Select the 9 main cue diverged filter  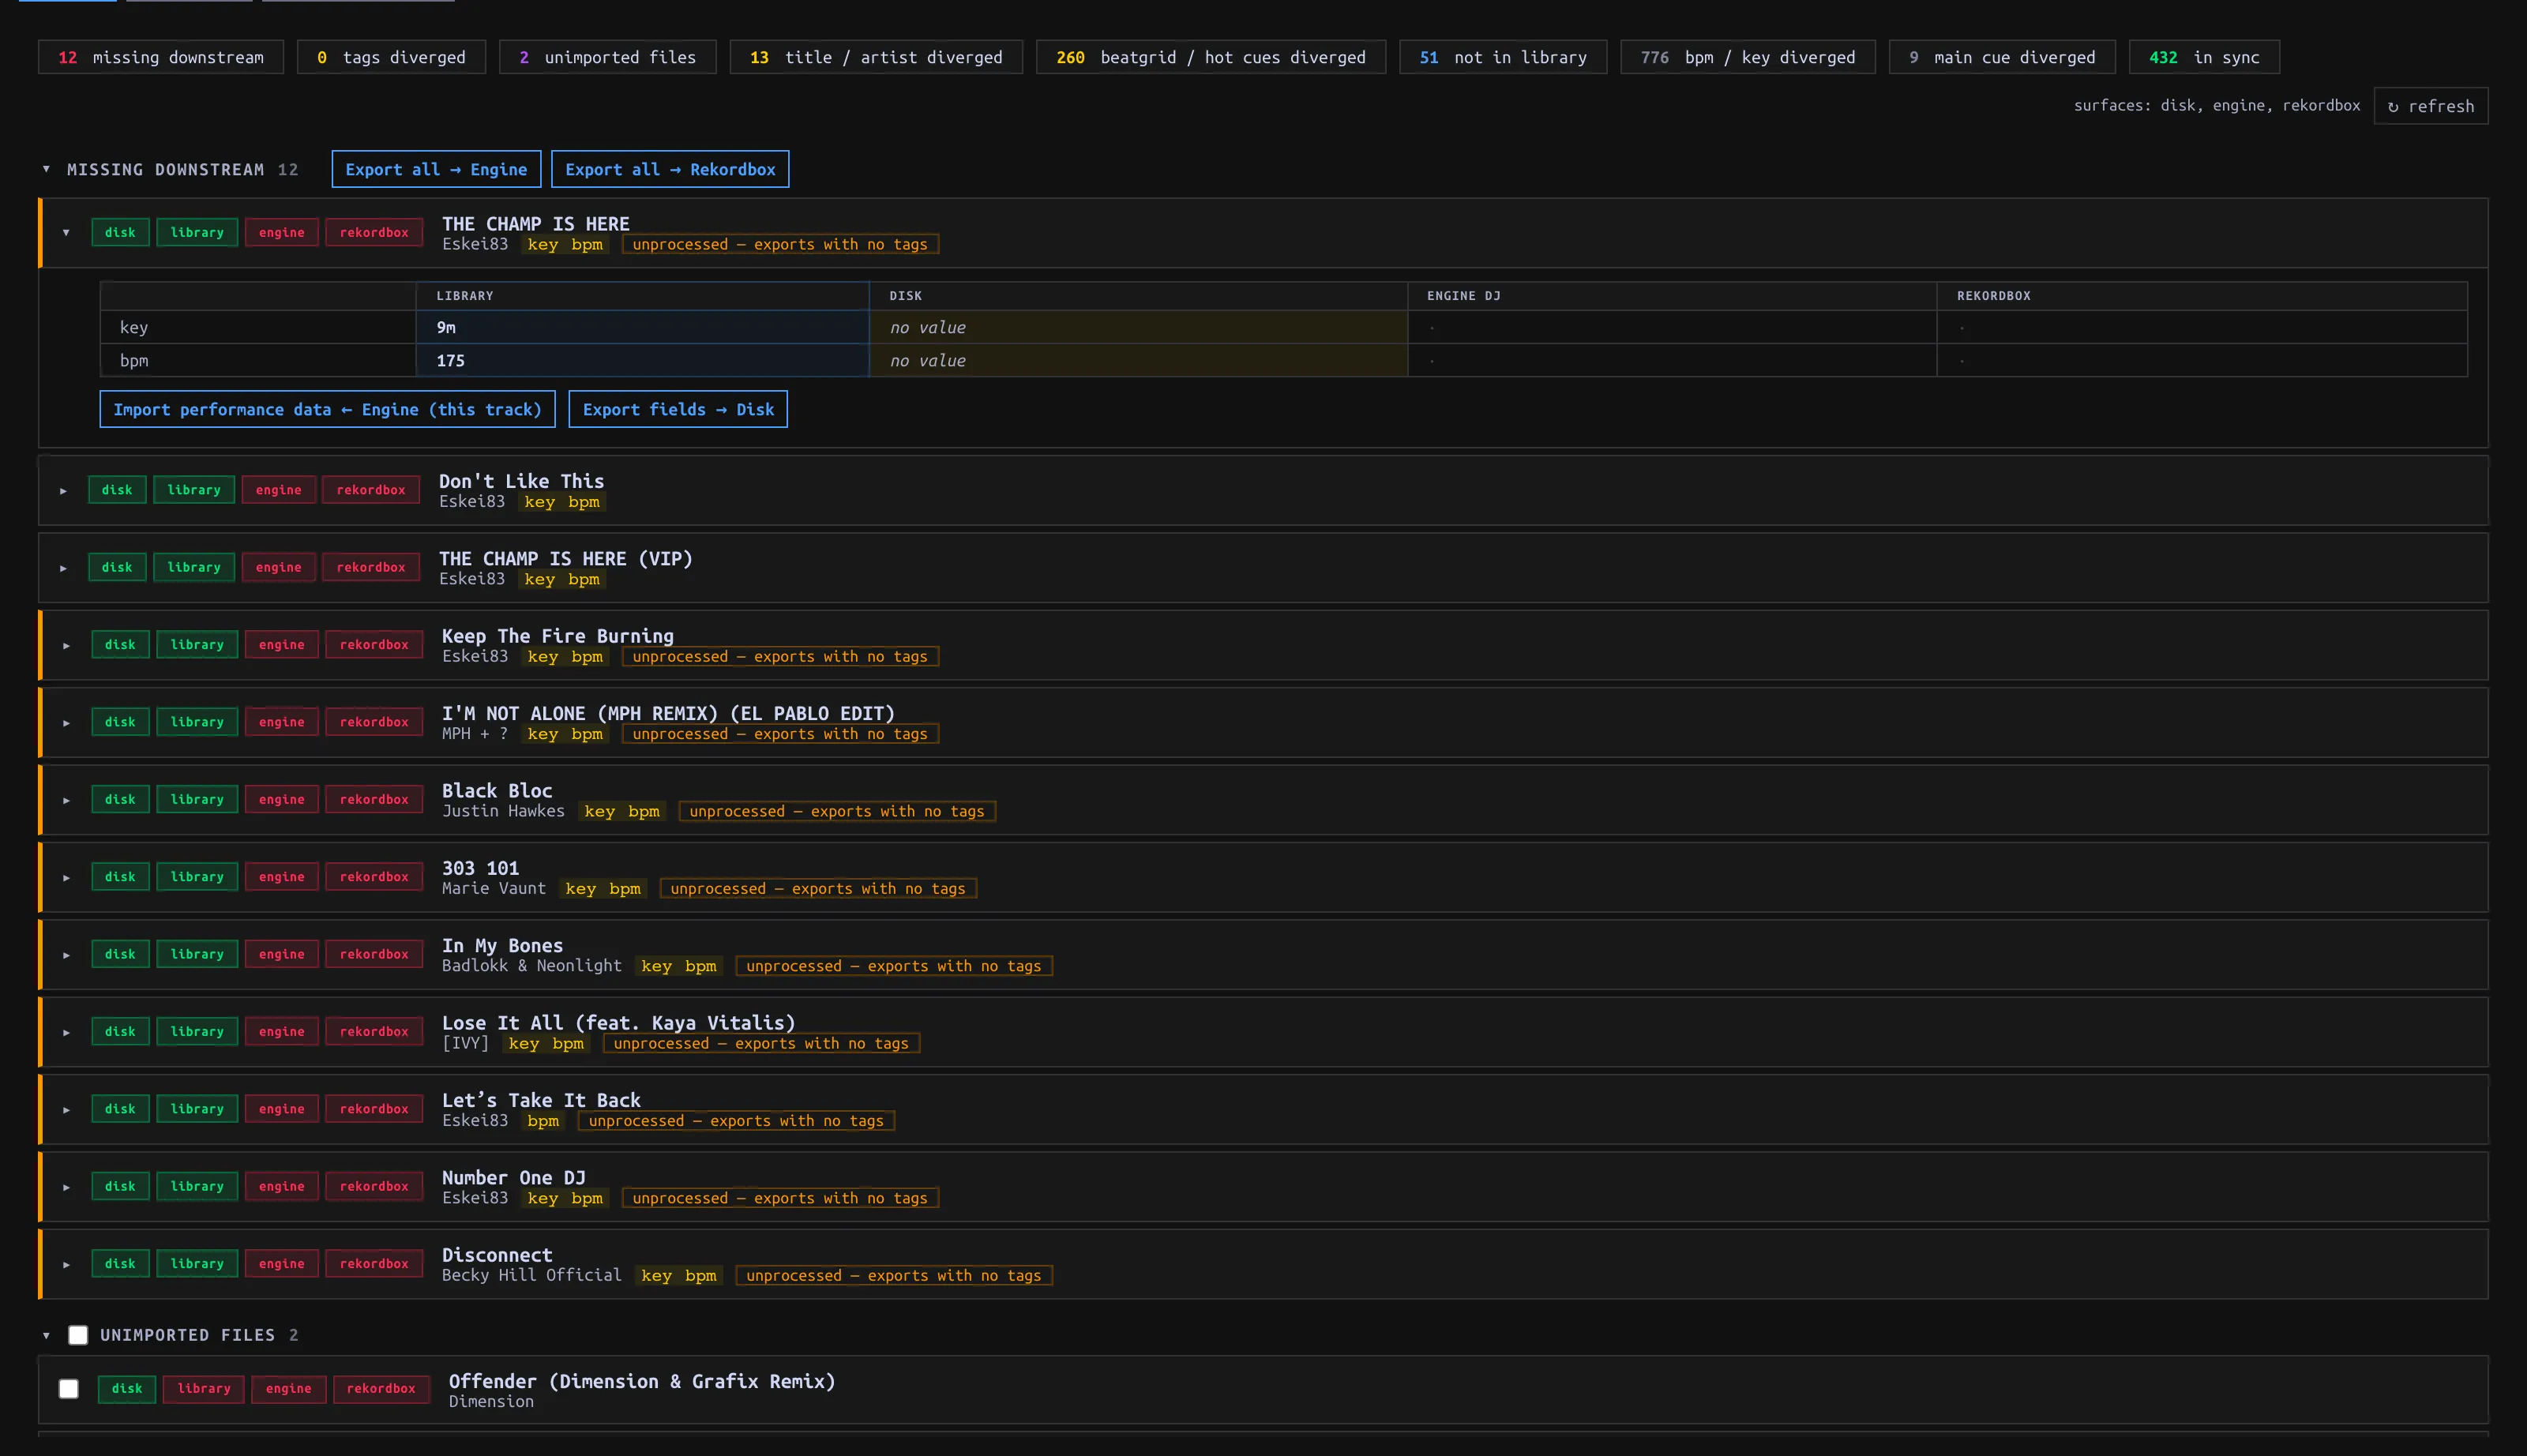point(2002,57)
